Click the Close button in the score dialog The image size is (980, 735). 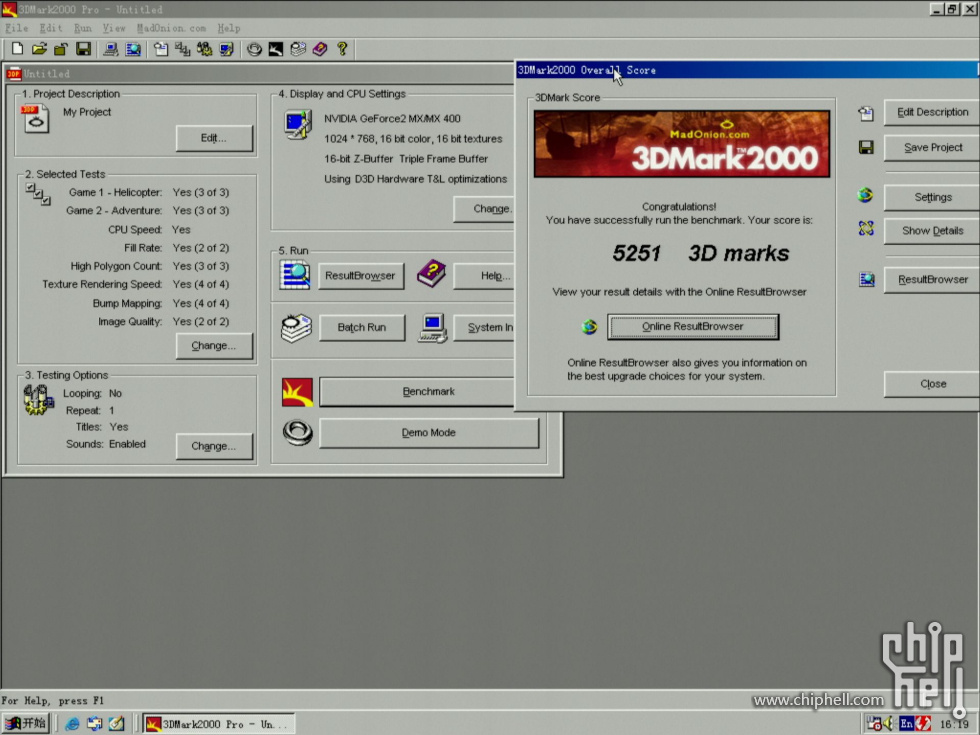tap(931, 384)
